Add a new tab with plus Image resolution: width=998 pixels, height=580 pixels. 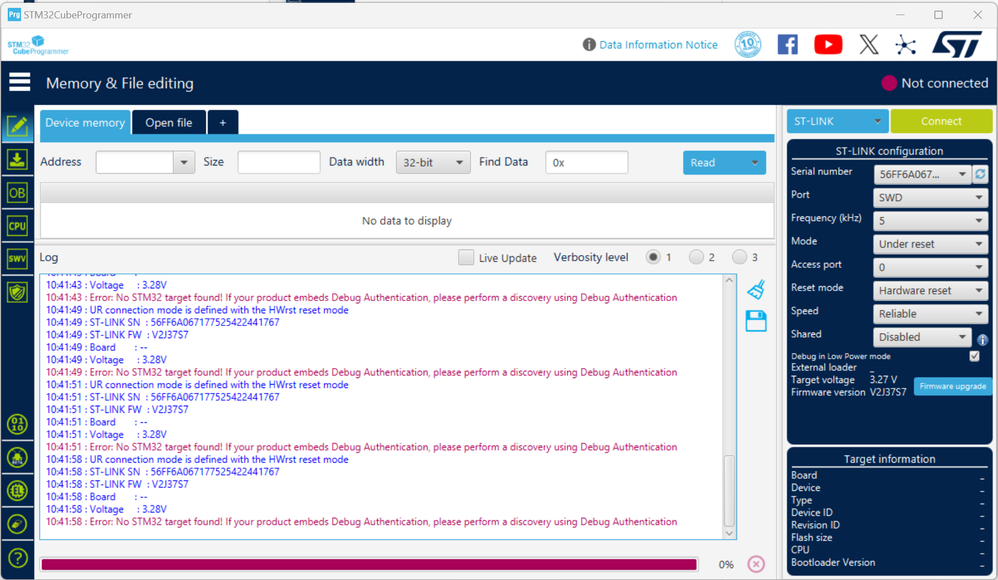pos(223,122)
